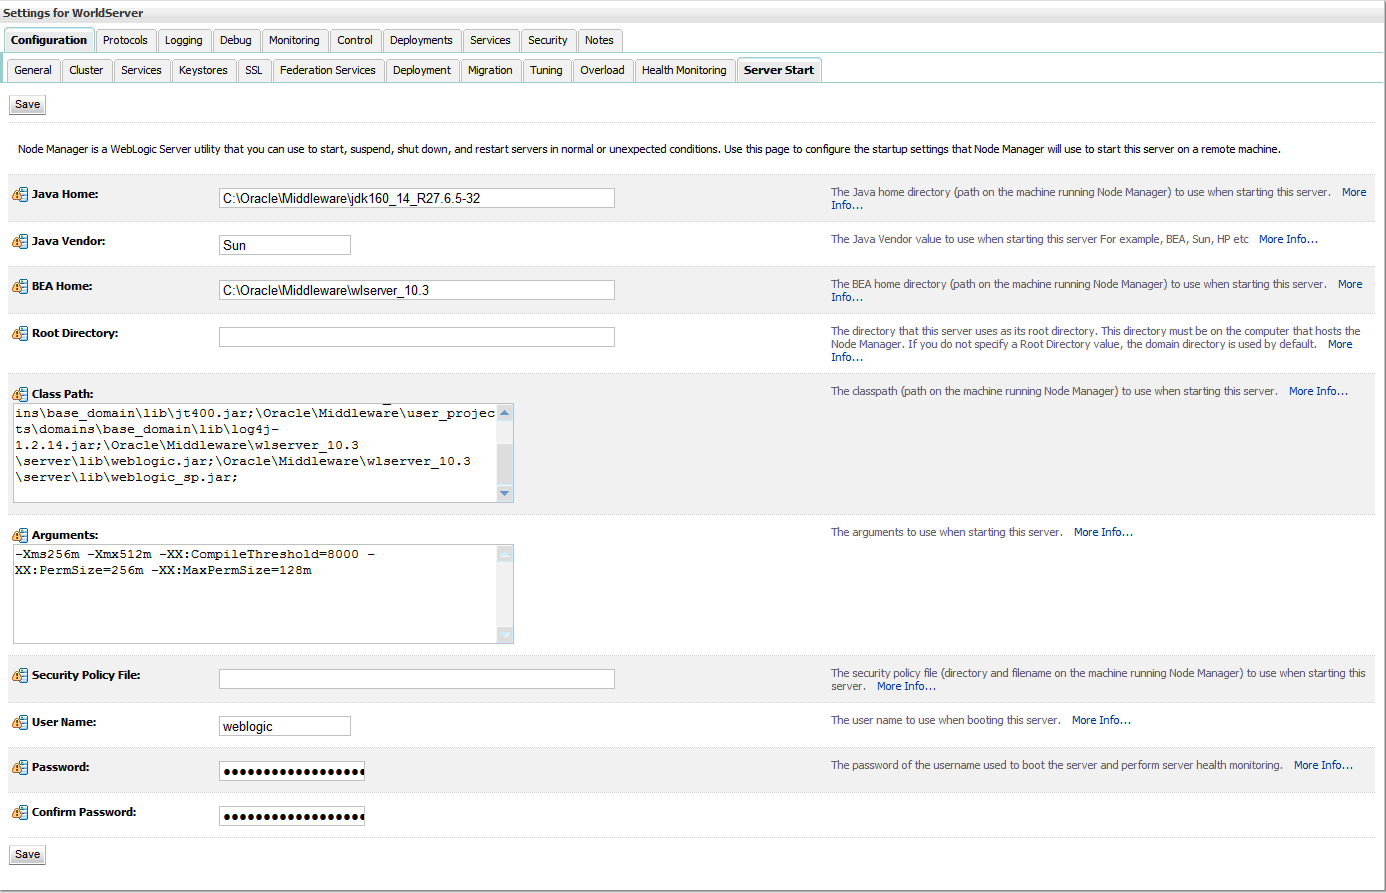Open the Notes tab

[x=600, y=40]
